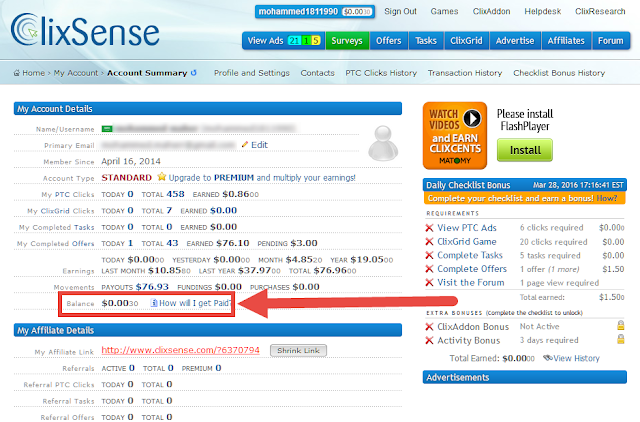The image size is (640, 422).
Task: Click red X next to View PTC Ads
Action: point(429,228)
